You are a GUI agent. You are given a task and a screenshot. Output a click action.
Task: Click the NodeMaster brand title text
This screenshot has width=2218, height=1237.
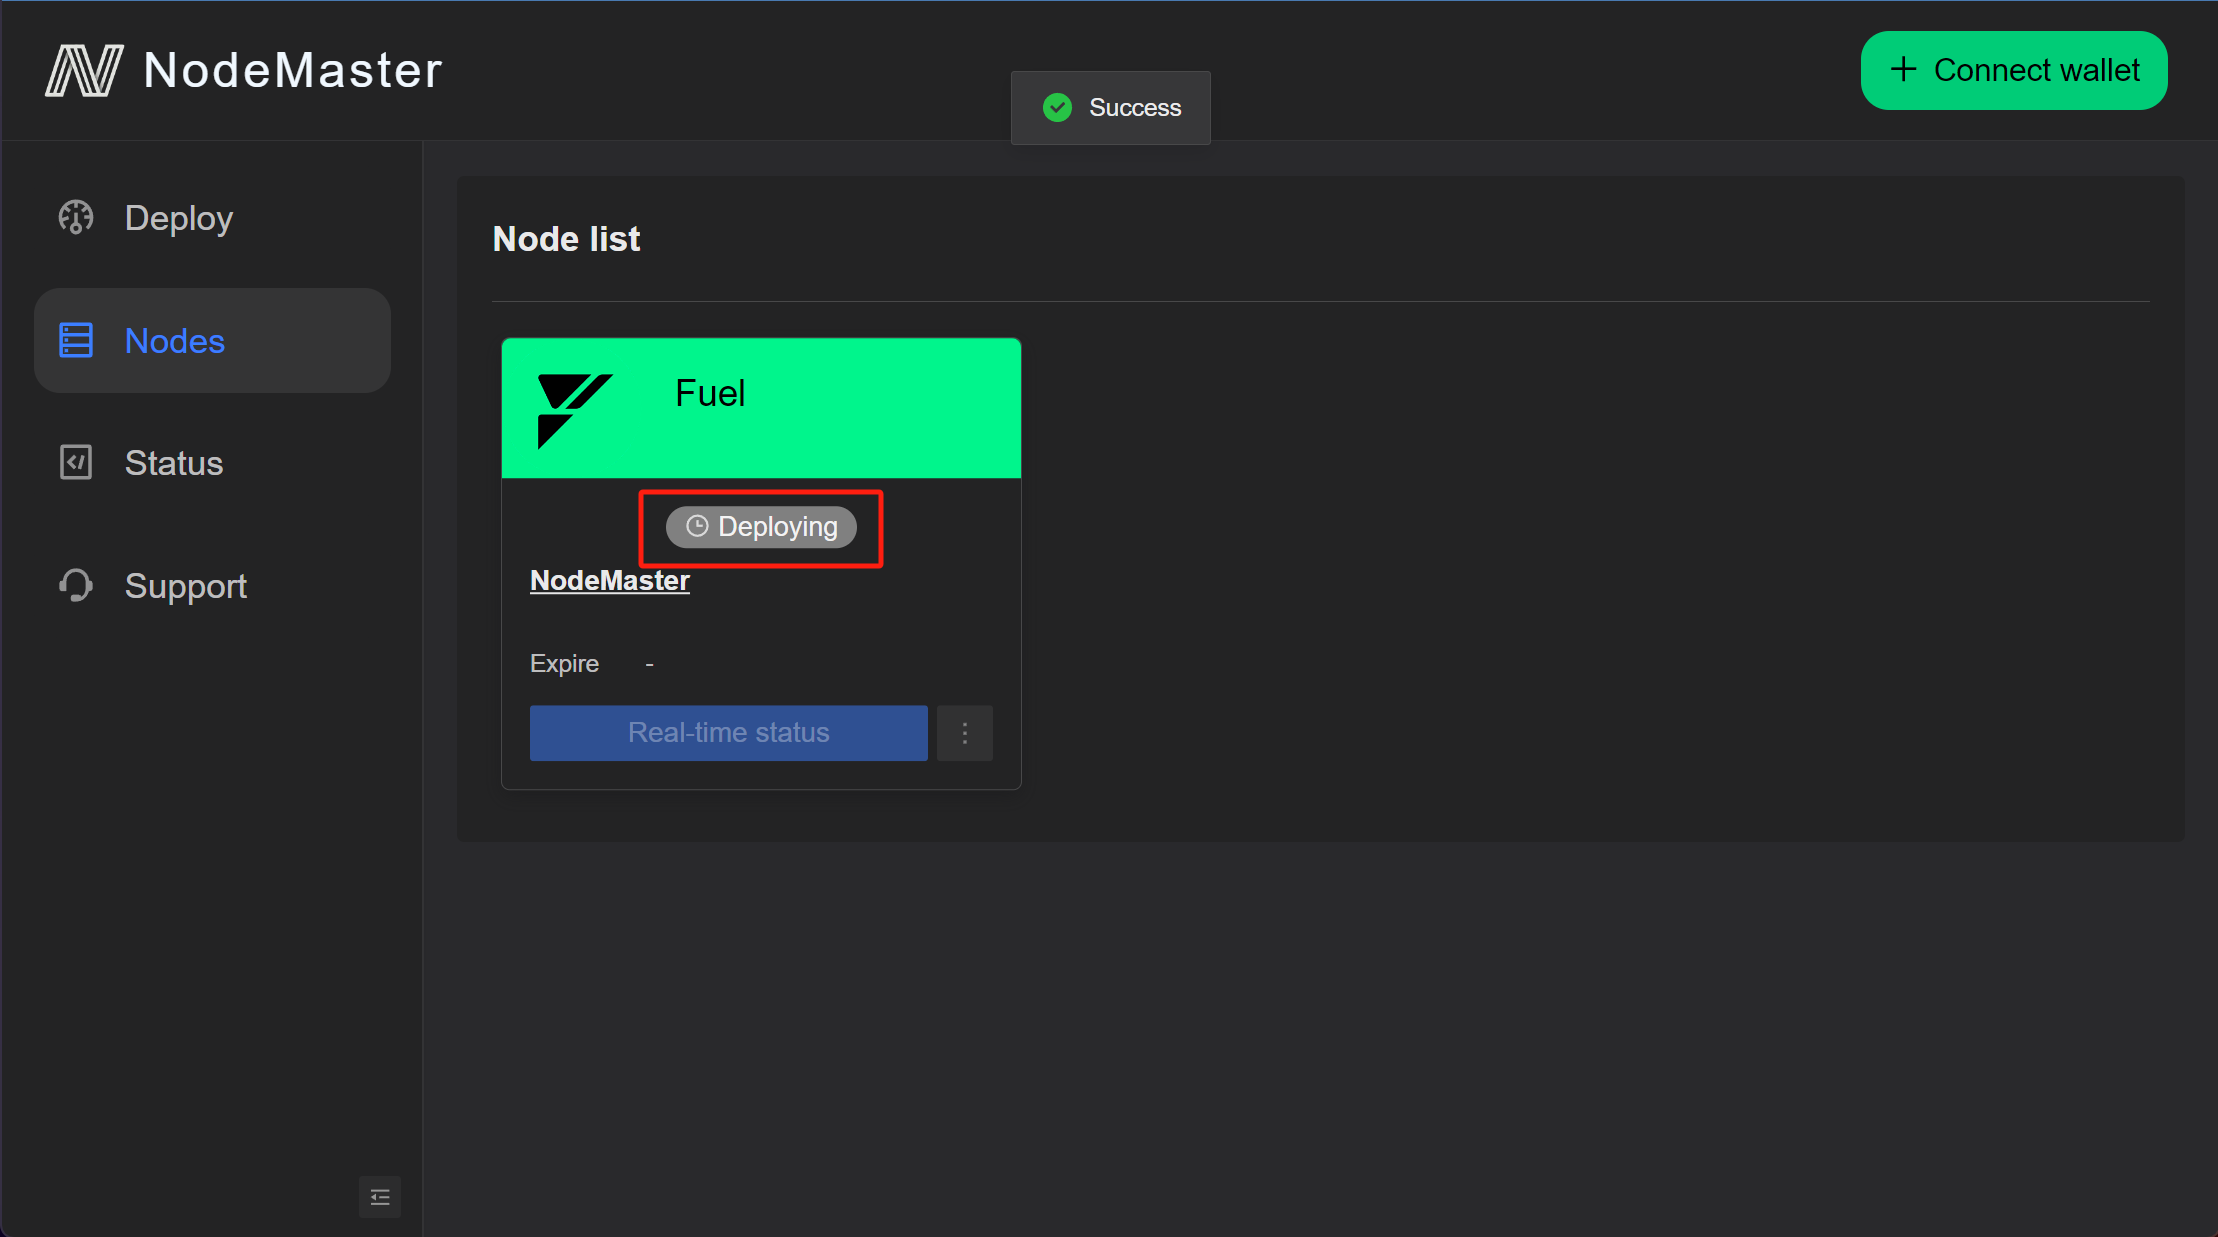(293, 71)
